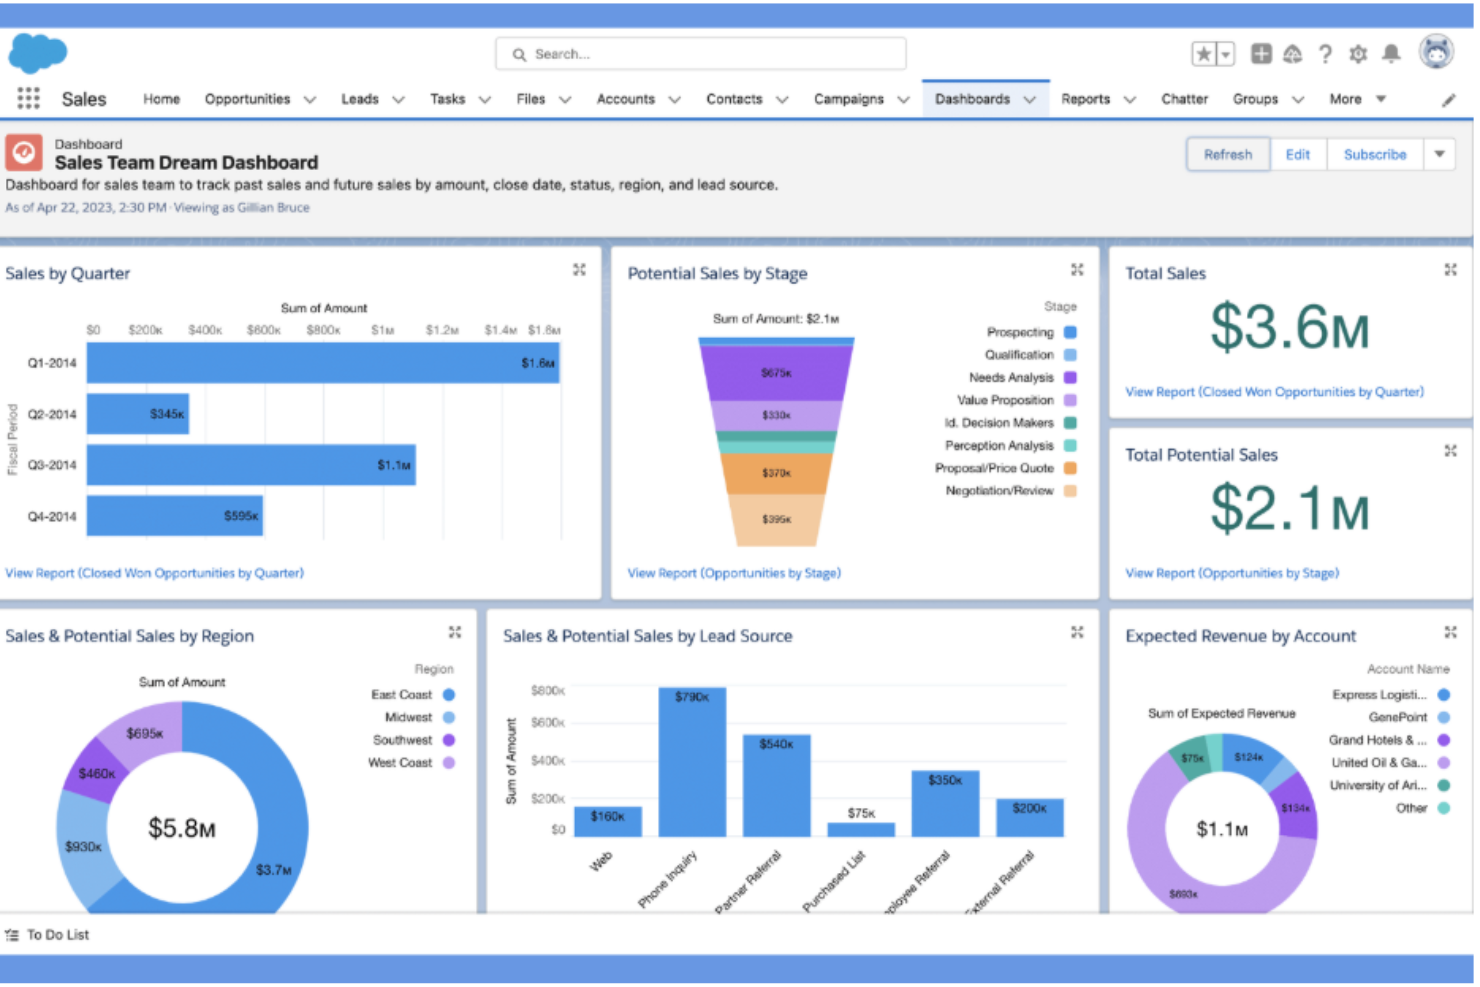This screenshot has height=987, width=1480.
Task: Click the edit pencil icon on navigation bar
Action: 1449,99
